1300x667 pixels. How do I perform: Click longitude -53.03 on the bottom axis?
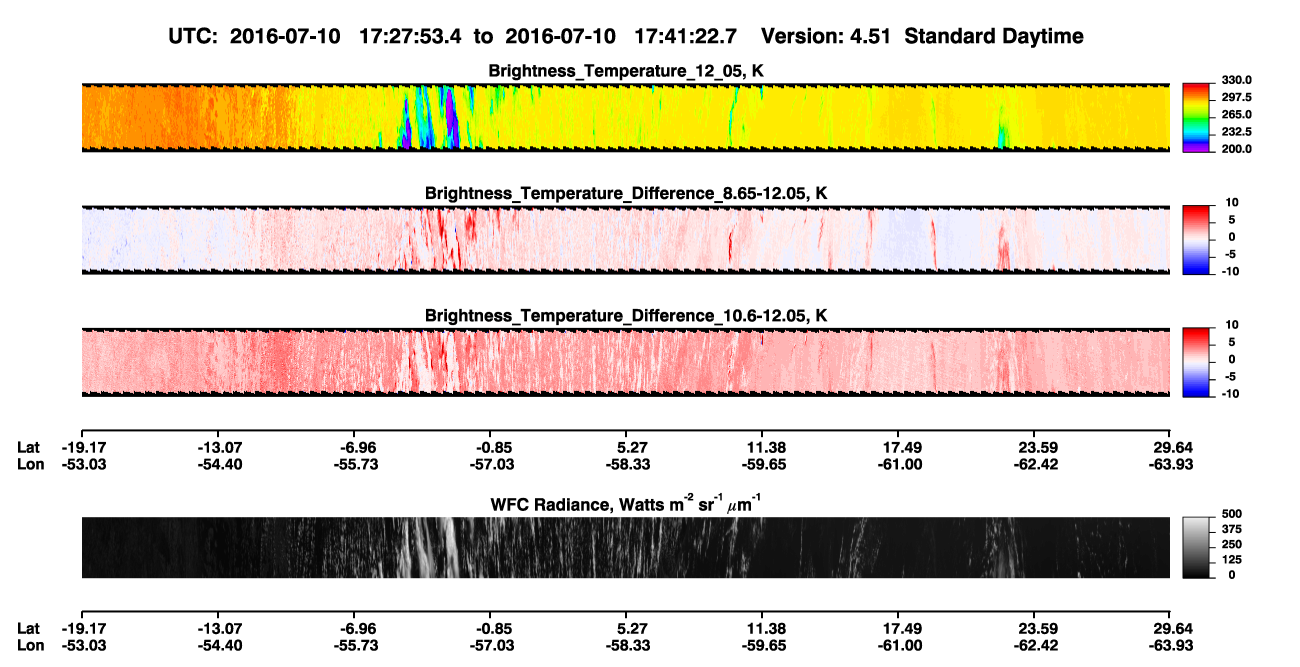point(82,644)
